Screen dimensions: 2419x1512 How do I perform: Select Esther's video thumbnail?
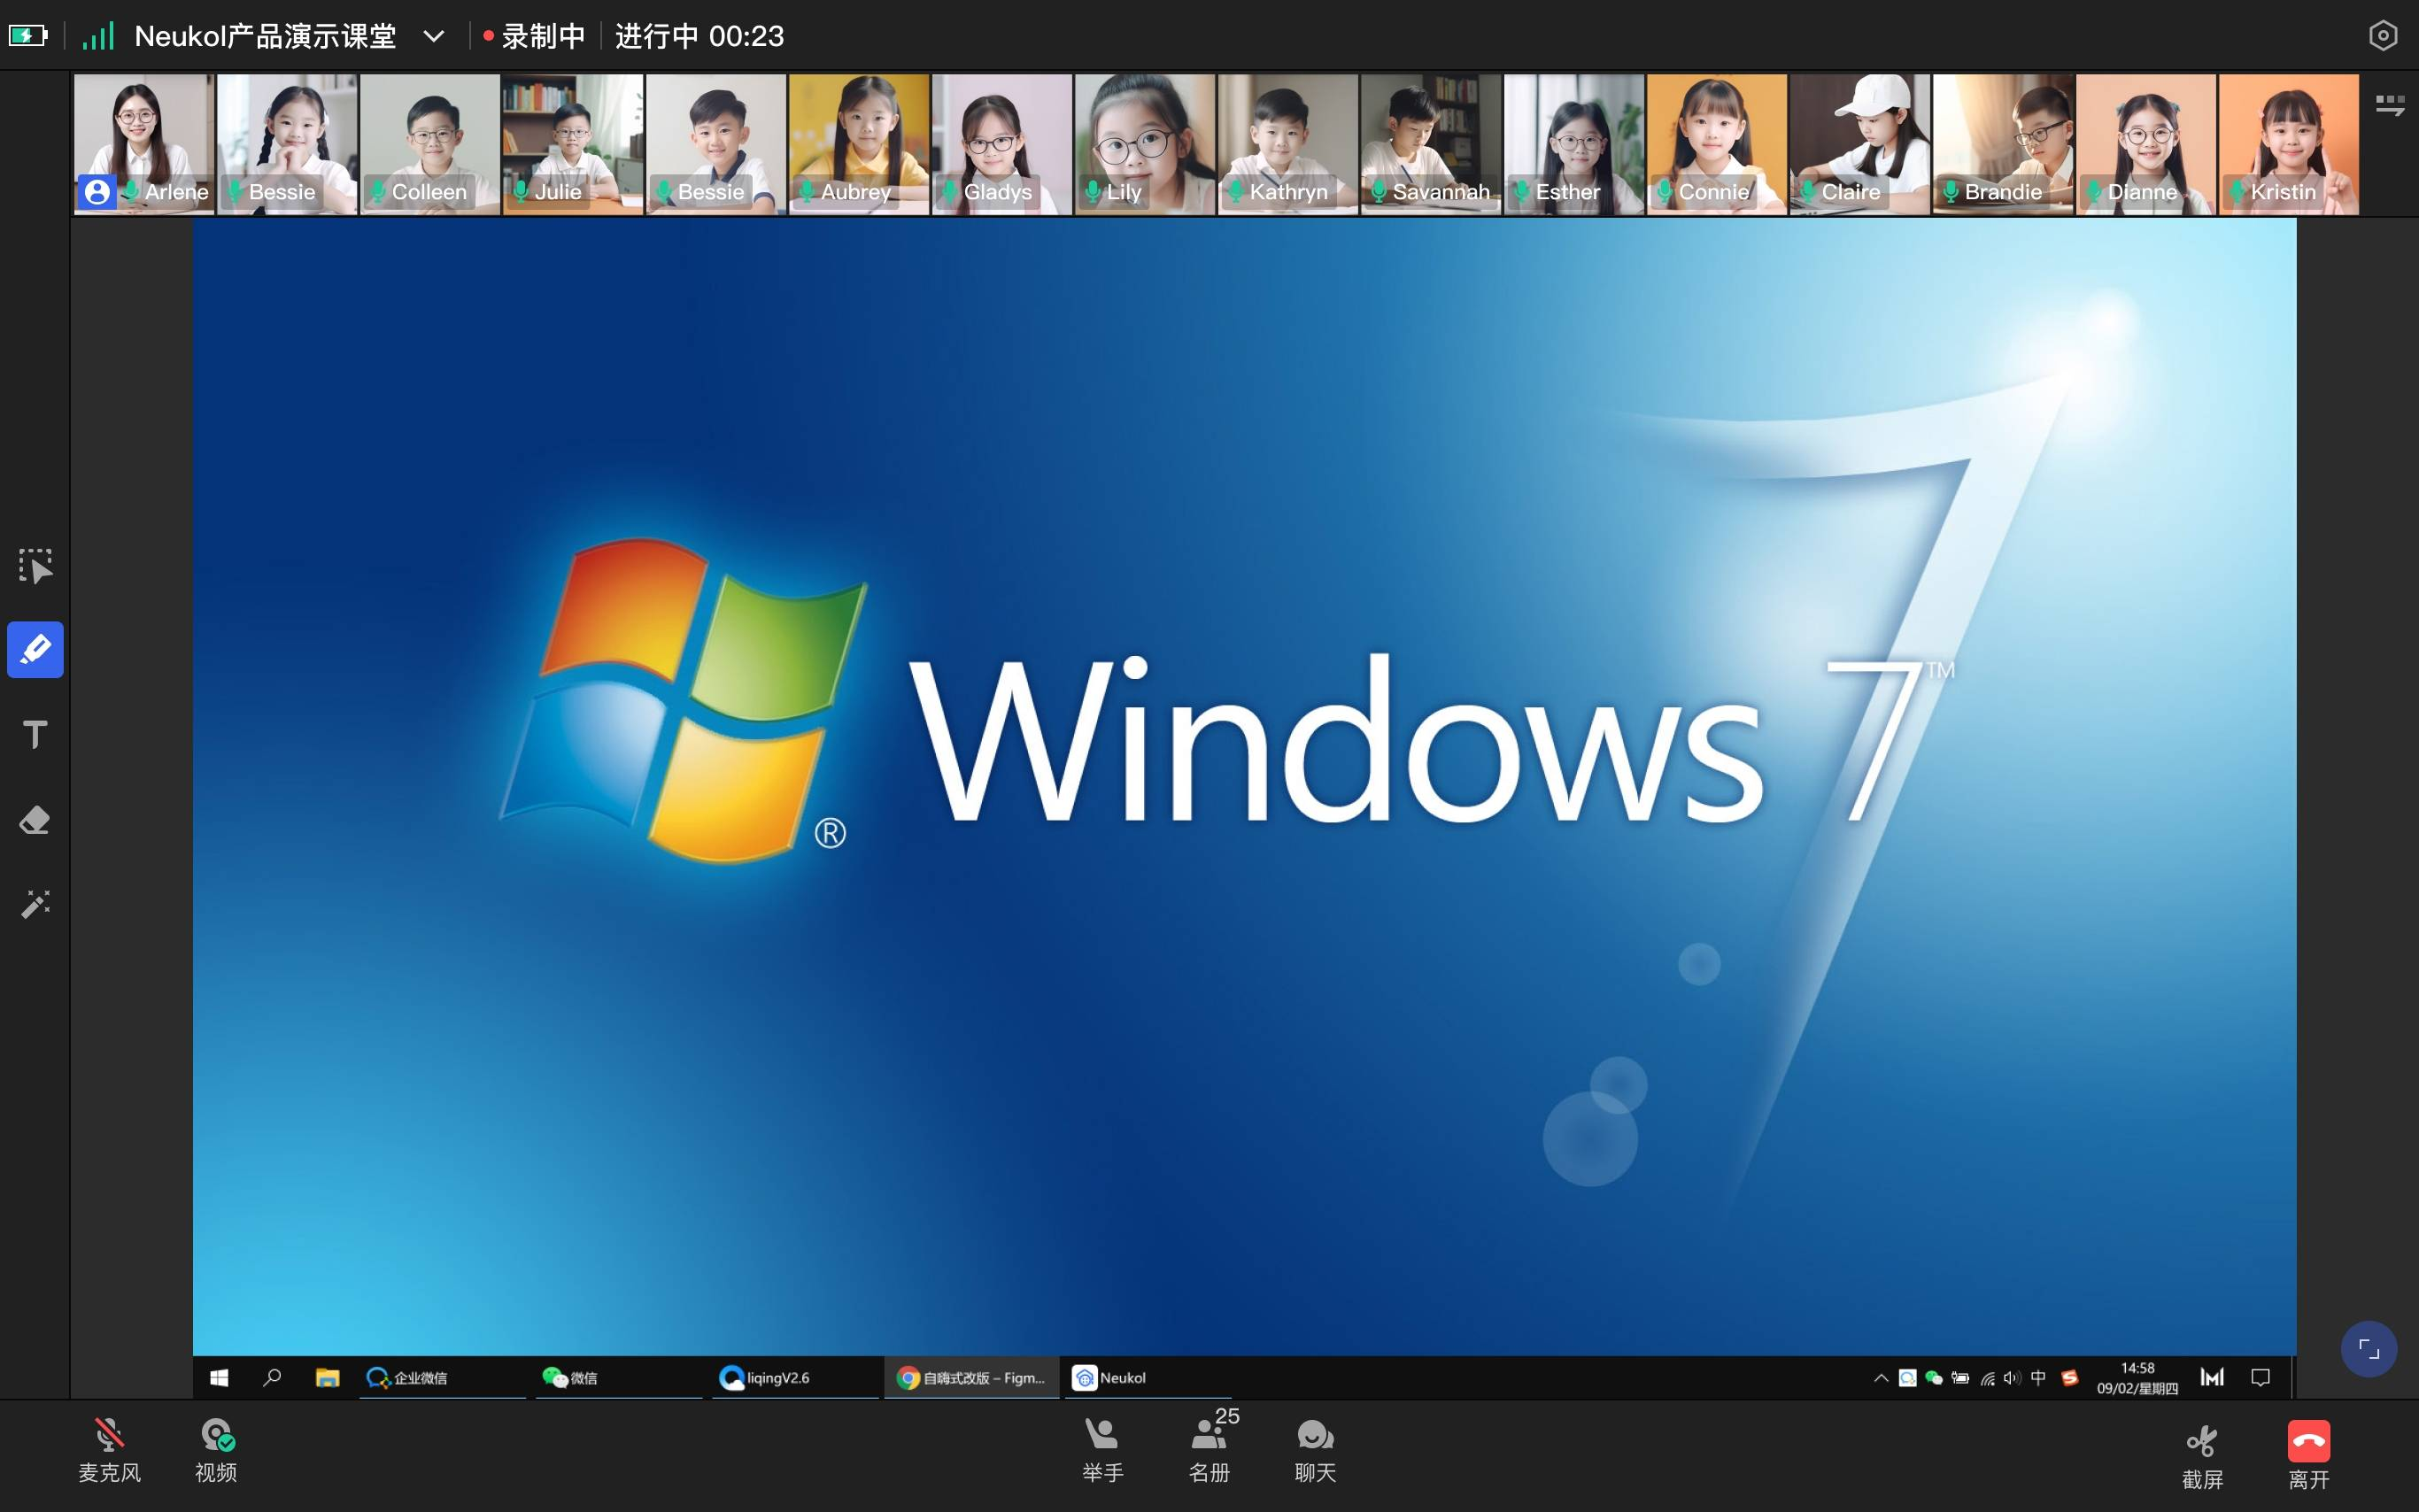pyautogui.click(x=1574, y=144)
